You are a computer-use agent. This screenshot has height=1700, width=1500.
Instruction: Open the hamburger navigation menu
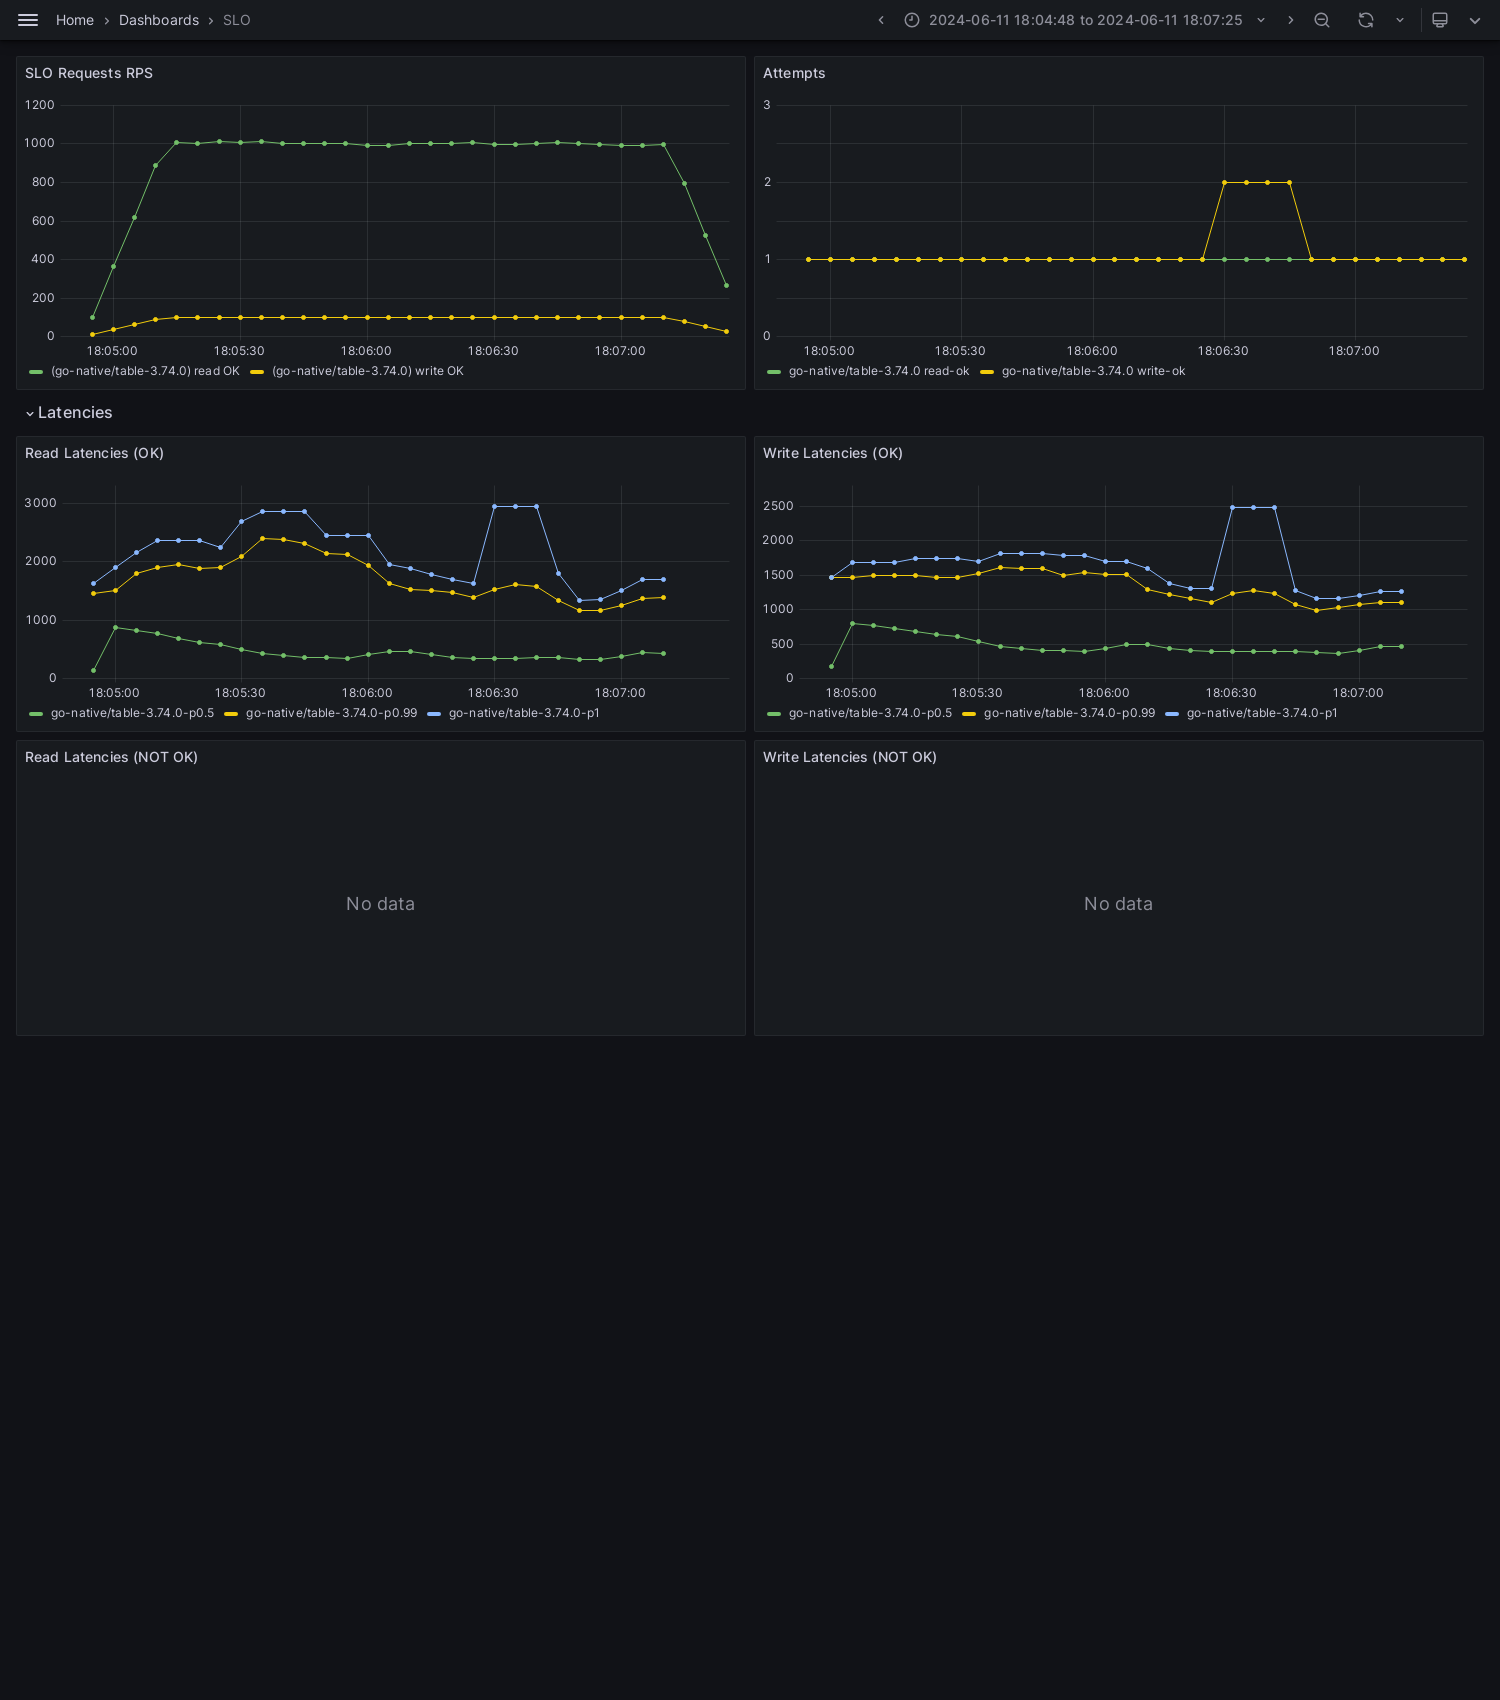click(28, 20)
